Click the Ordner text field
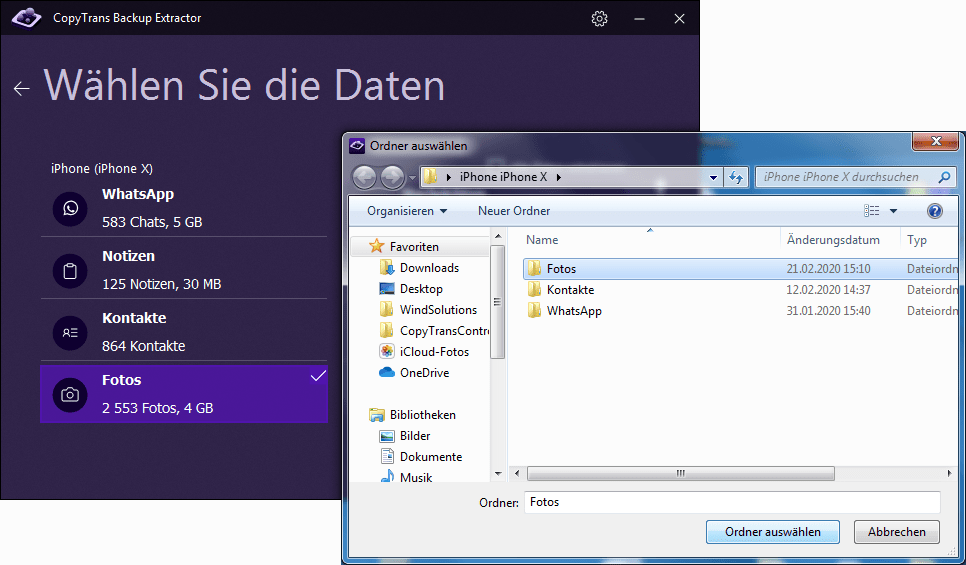Viewport: 966px width, 565px height. click(732, 502)
